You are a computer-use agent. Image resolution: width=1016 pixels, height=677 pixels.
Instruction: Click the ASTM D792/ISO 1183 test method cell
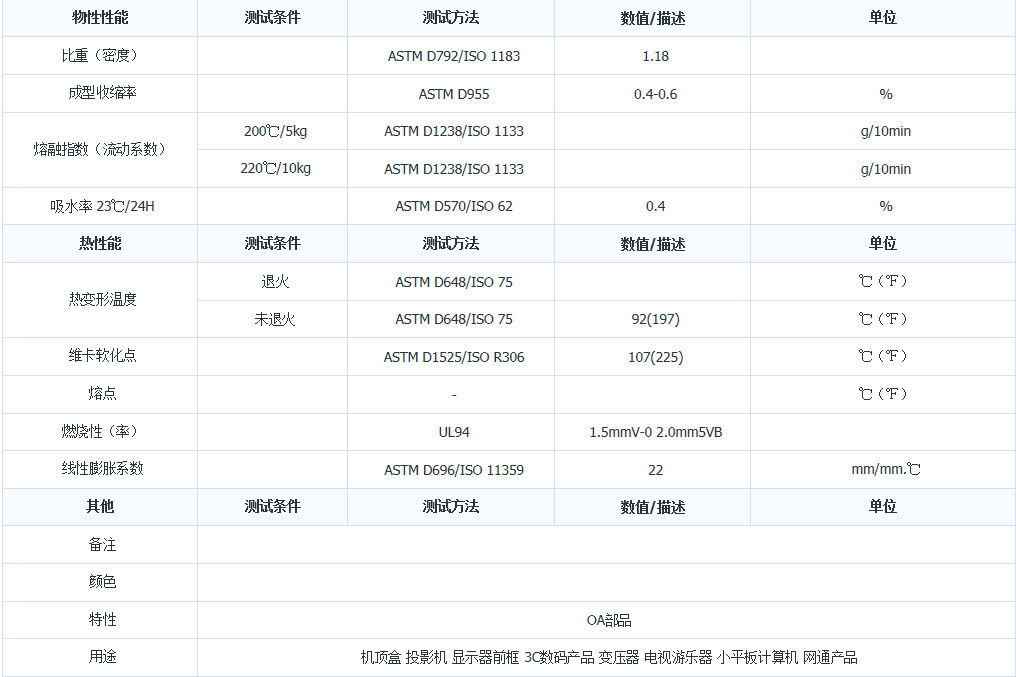[x=454, y=56]
